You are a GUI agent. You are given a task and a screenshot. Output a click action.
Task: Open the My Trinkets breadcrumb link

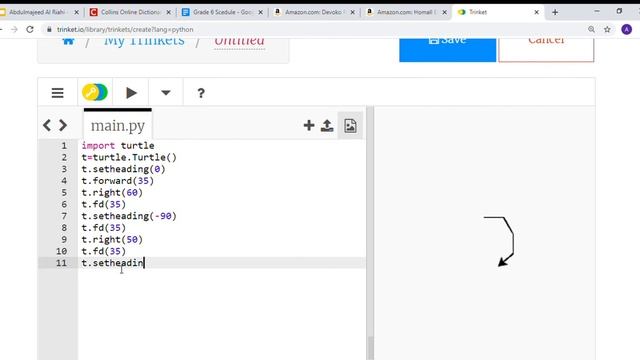pyautogui.click(x=144, y=42)
